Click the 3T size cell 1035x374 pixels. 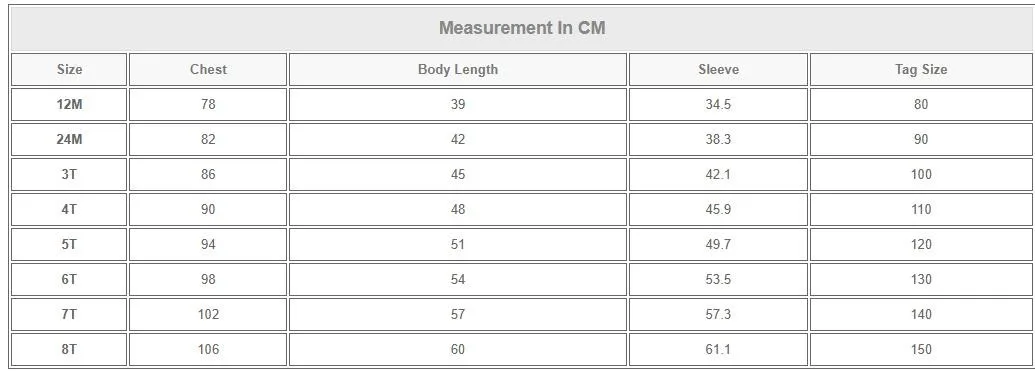[x=69, y=174]
